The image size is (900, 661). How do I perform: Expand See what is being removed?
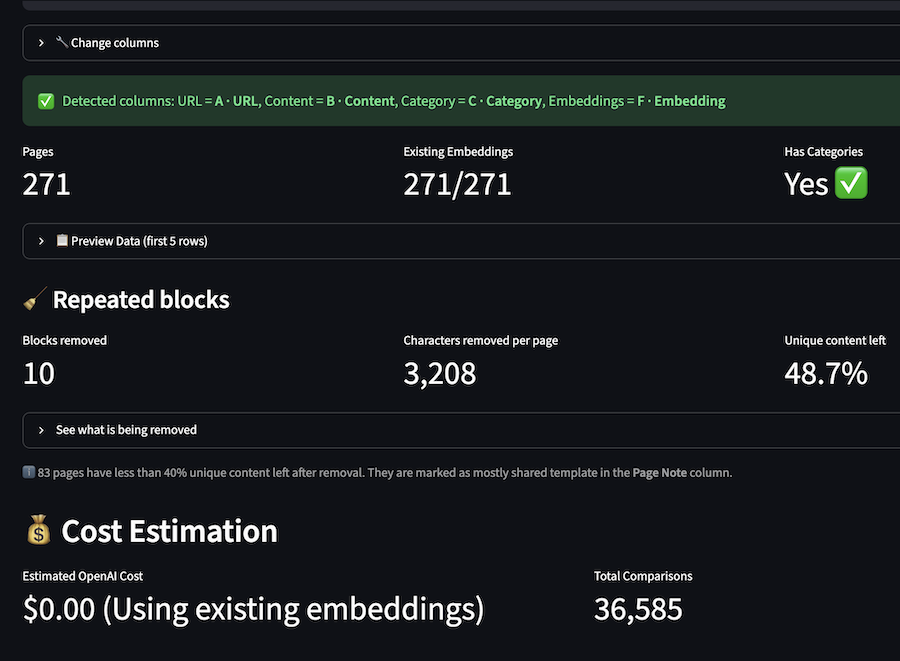(461, 430)
